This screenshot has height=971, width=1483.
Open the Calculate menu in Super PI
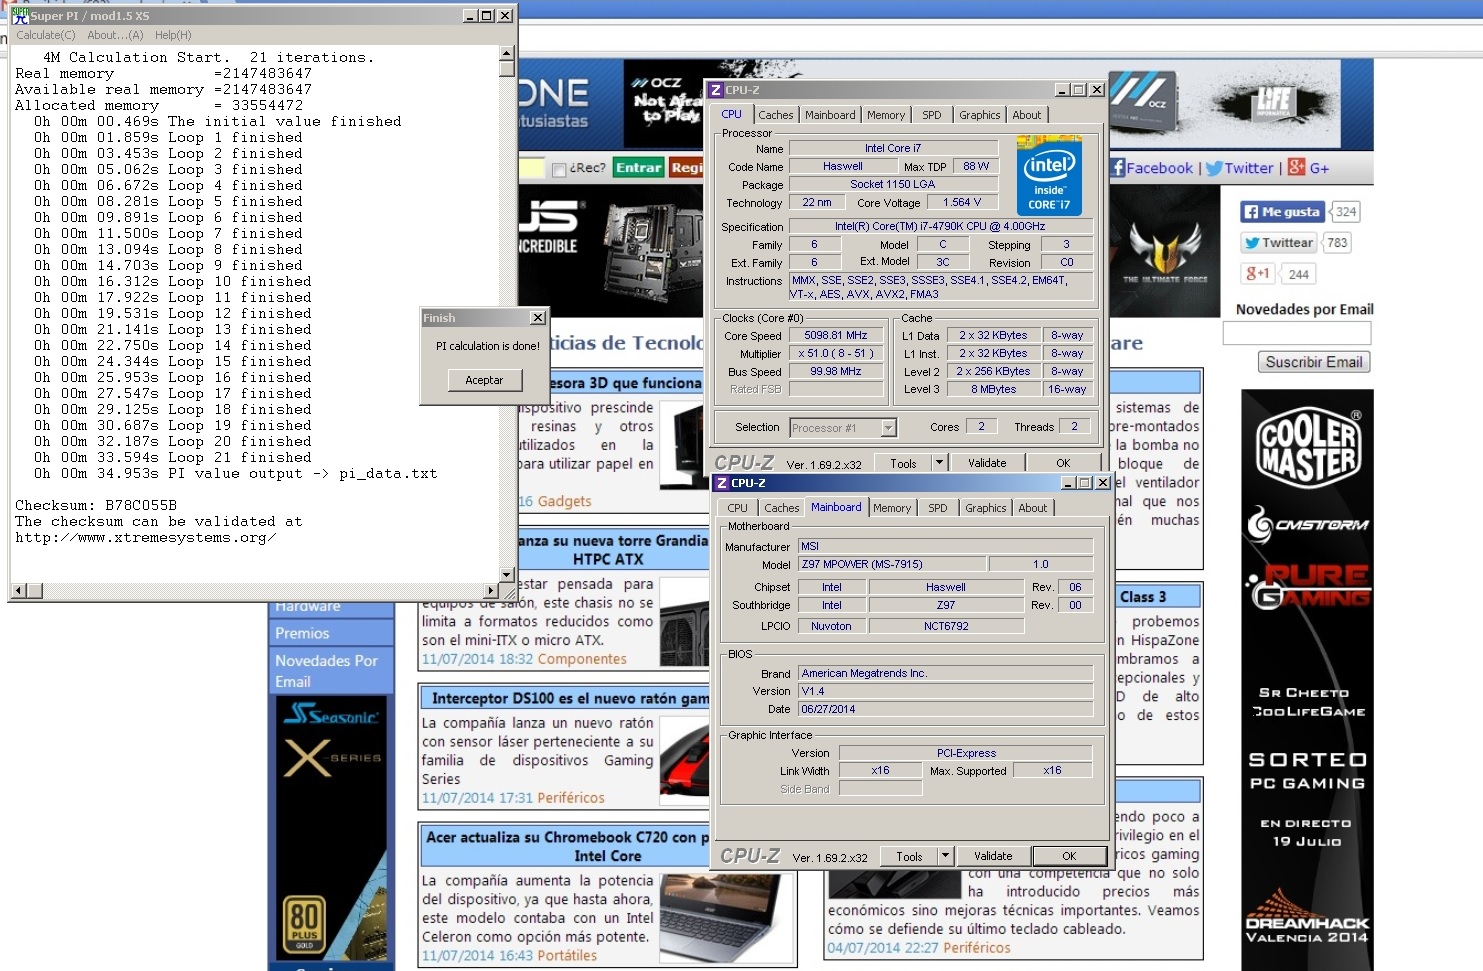click(46, 35)
